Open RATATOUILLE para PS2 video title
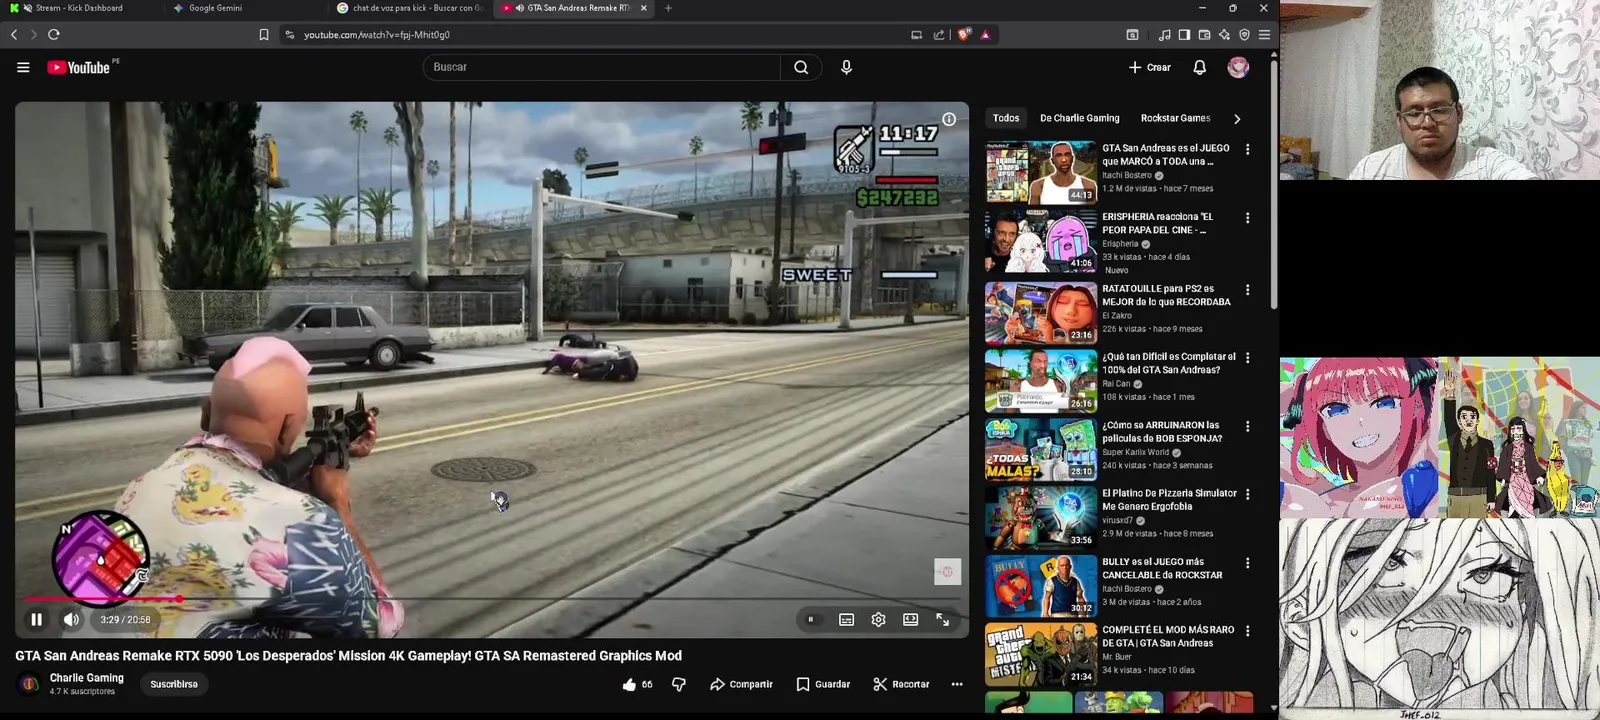The height and width of the screenshot is (720, 1600). click(1166, 295)
